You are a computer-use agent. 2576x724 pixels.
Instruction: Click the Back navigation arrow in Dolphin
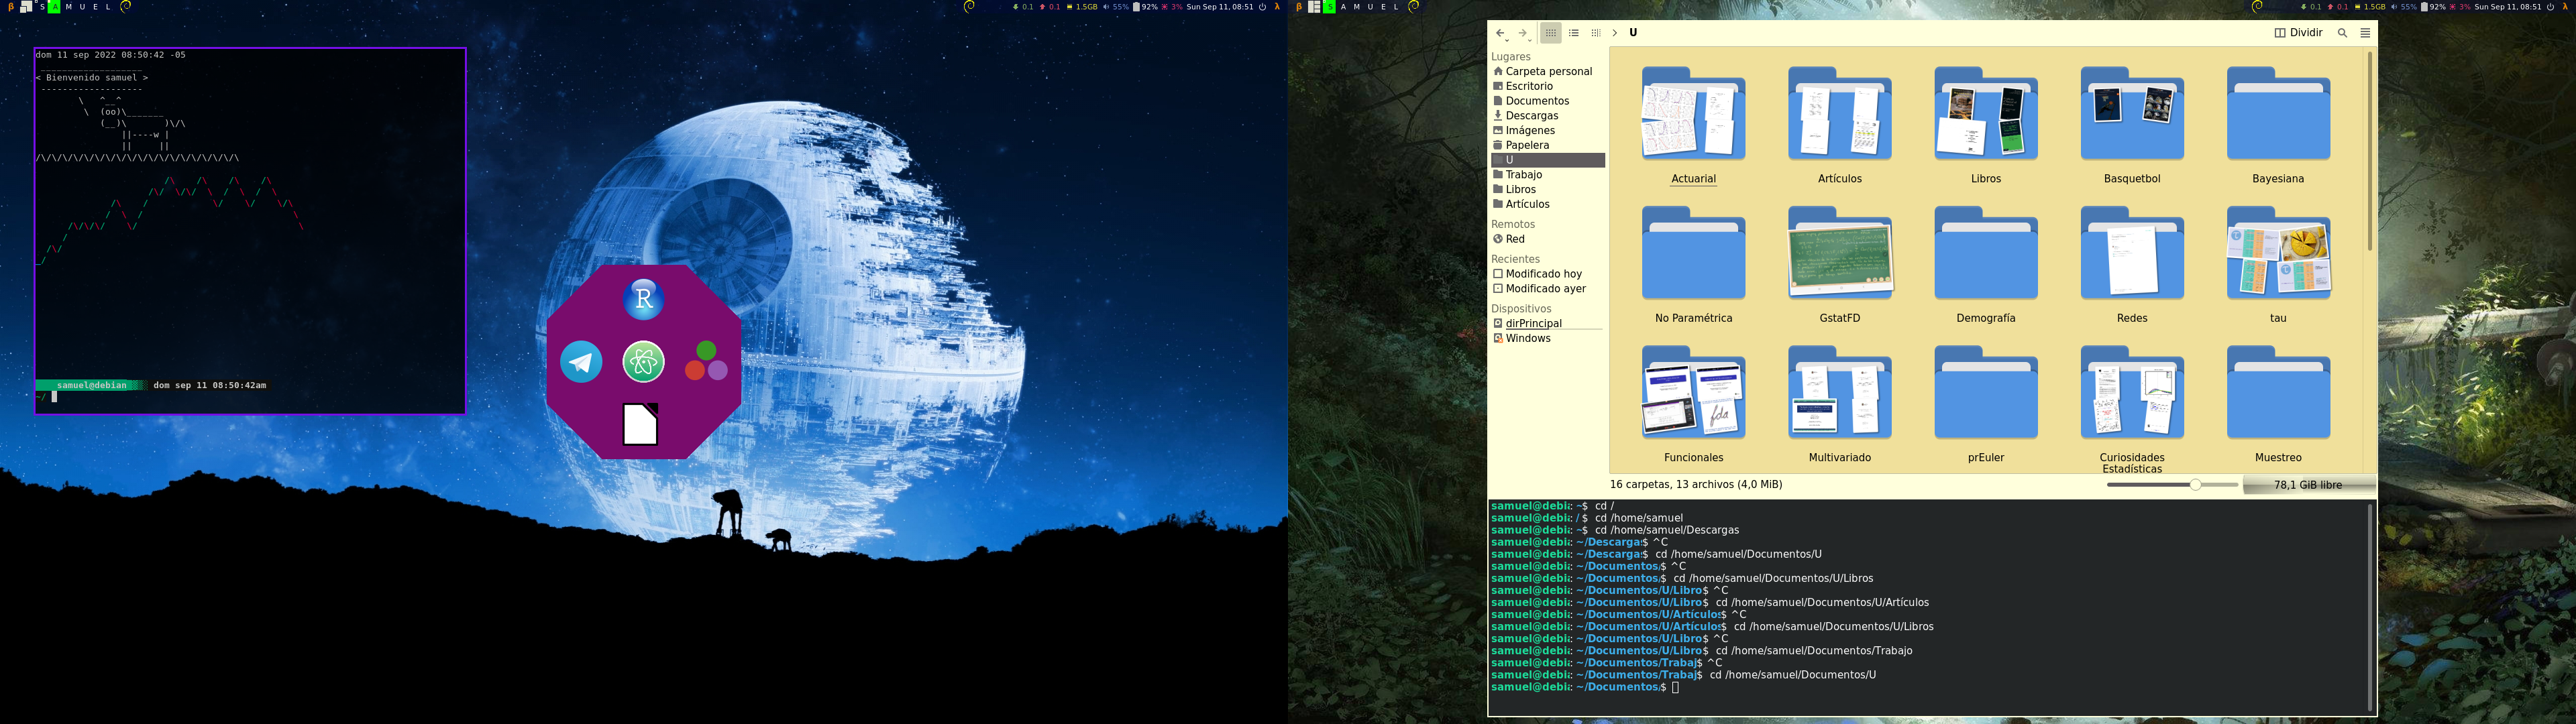(1500, 33)
